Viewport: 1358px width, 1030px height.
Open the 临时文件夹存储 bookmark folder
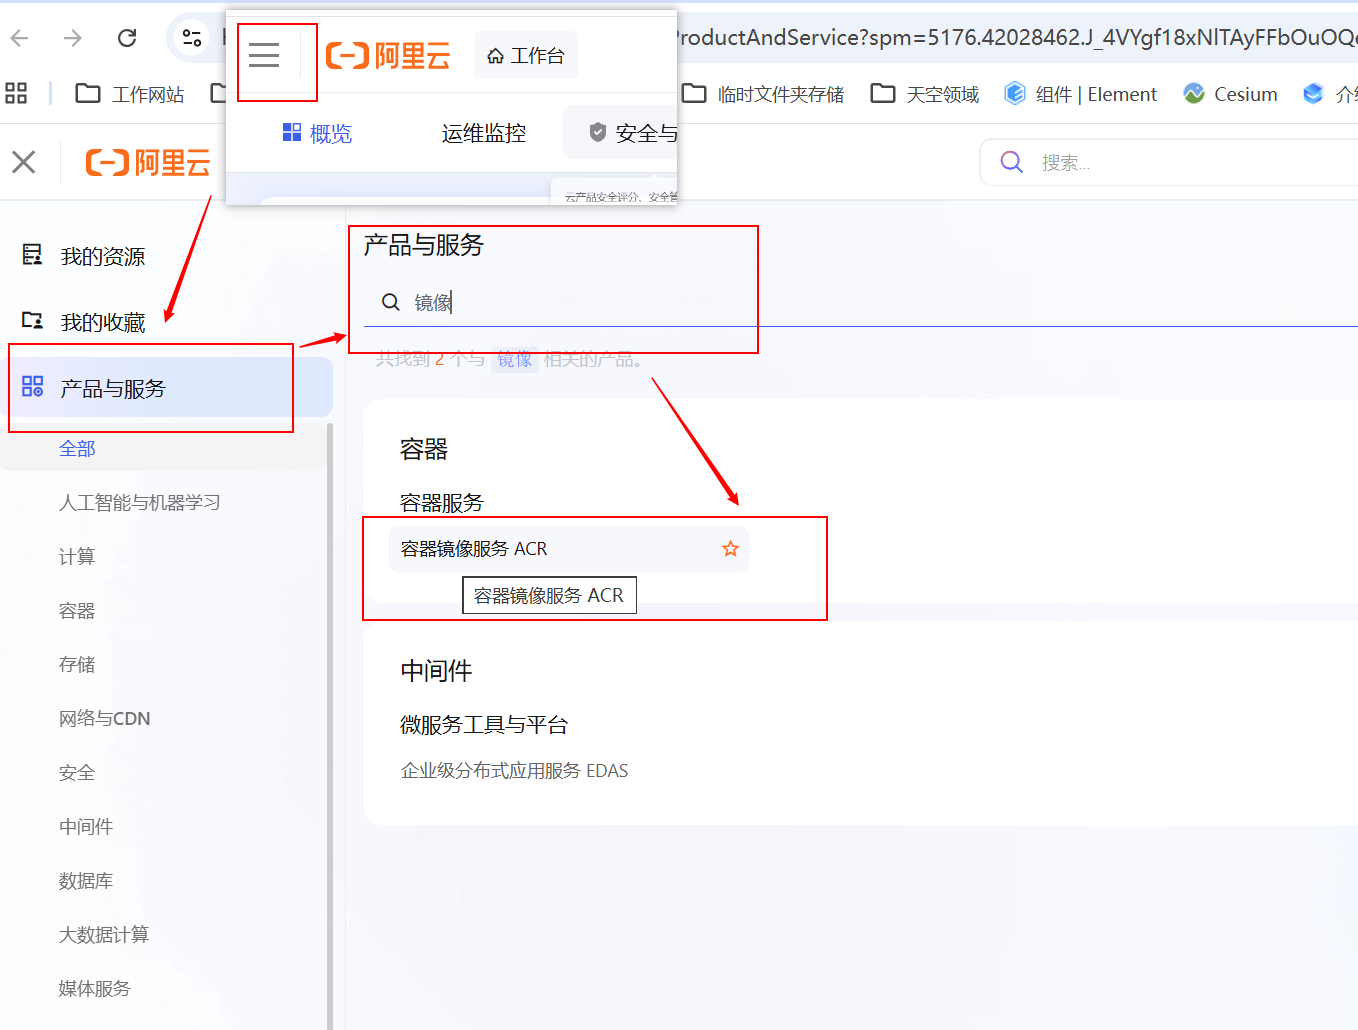(x=763, y=94)
